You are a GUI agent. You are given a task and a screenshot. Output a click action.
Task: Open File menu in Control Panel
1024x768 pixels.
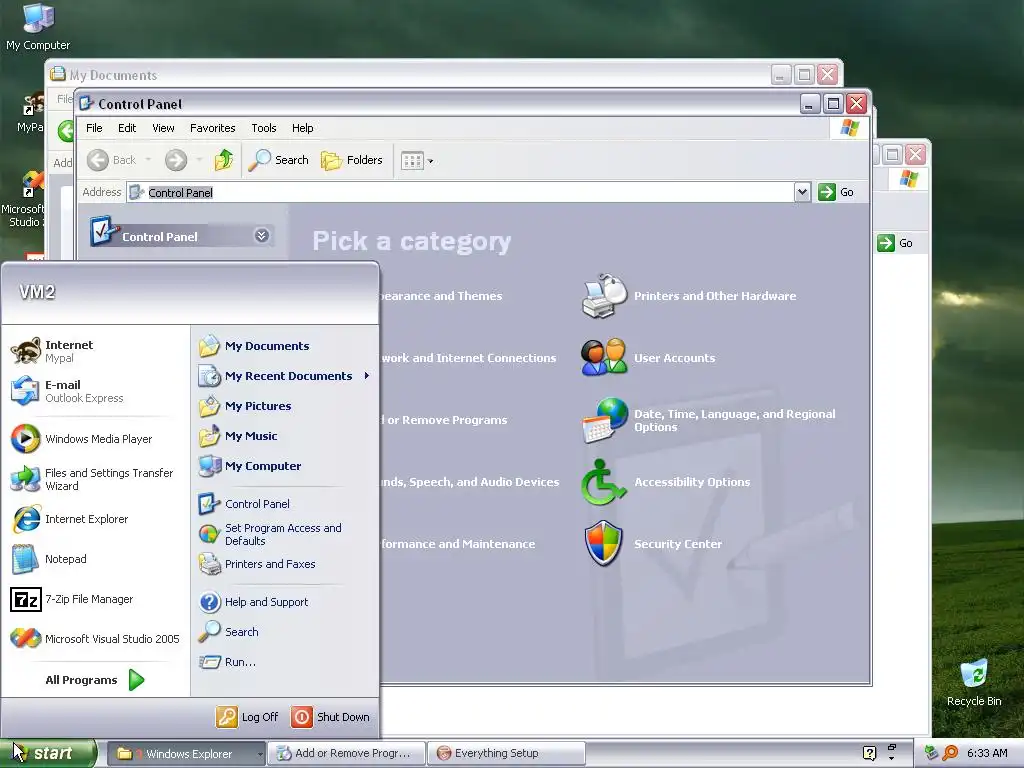(x=94, y=128)
